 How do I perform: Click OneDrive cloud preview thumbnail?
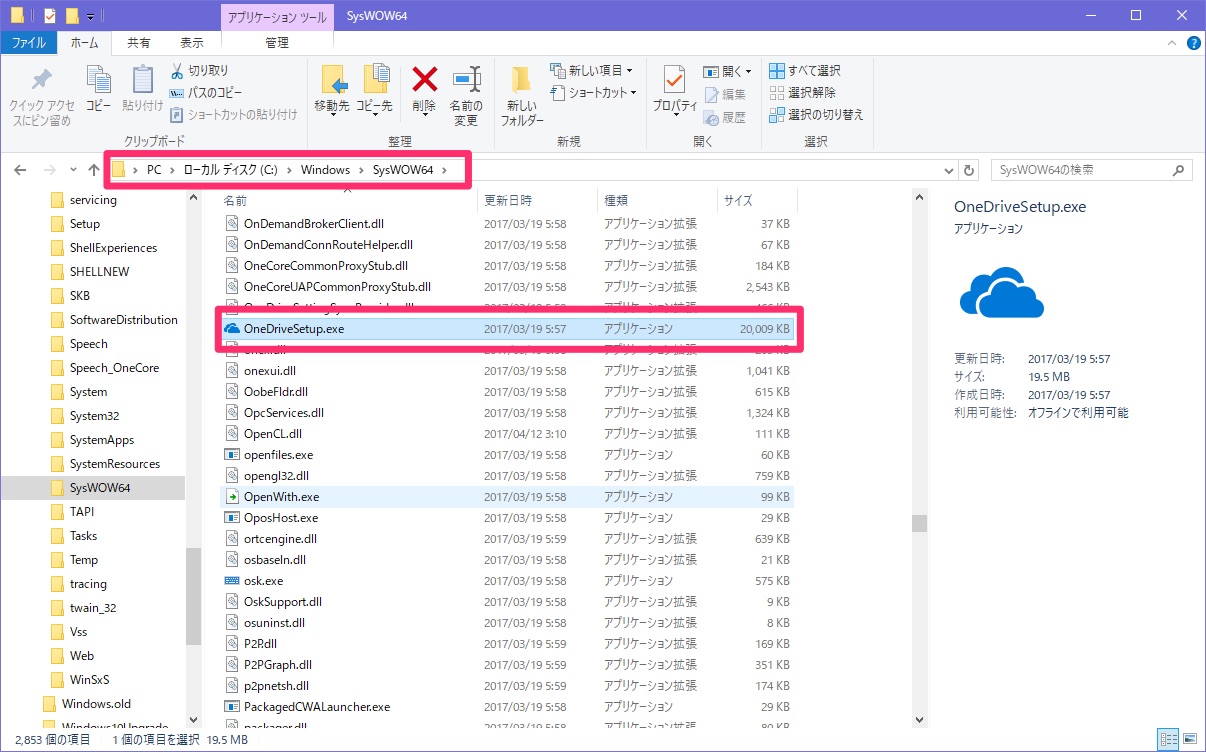click(1002, 291)
